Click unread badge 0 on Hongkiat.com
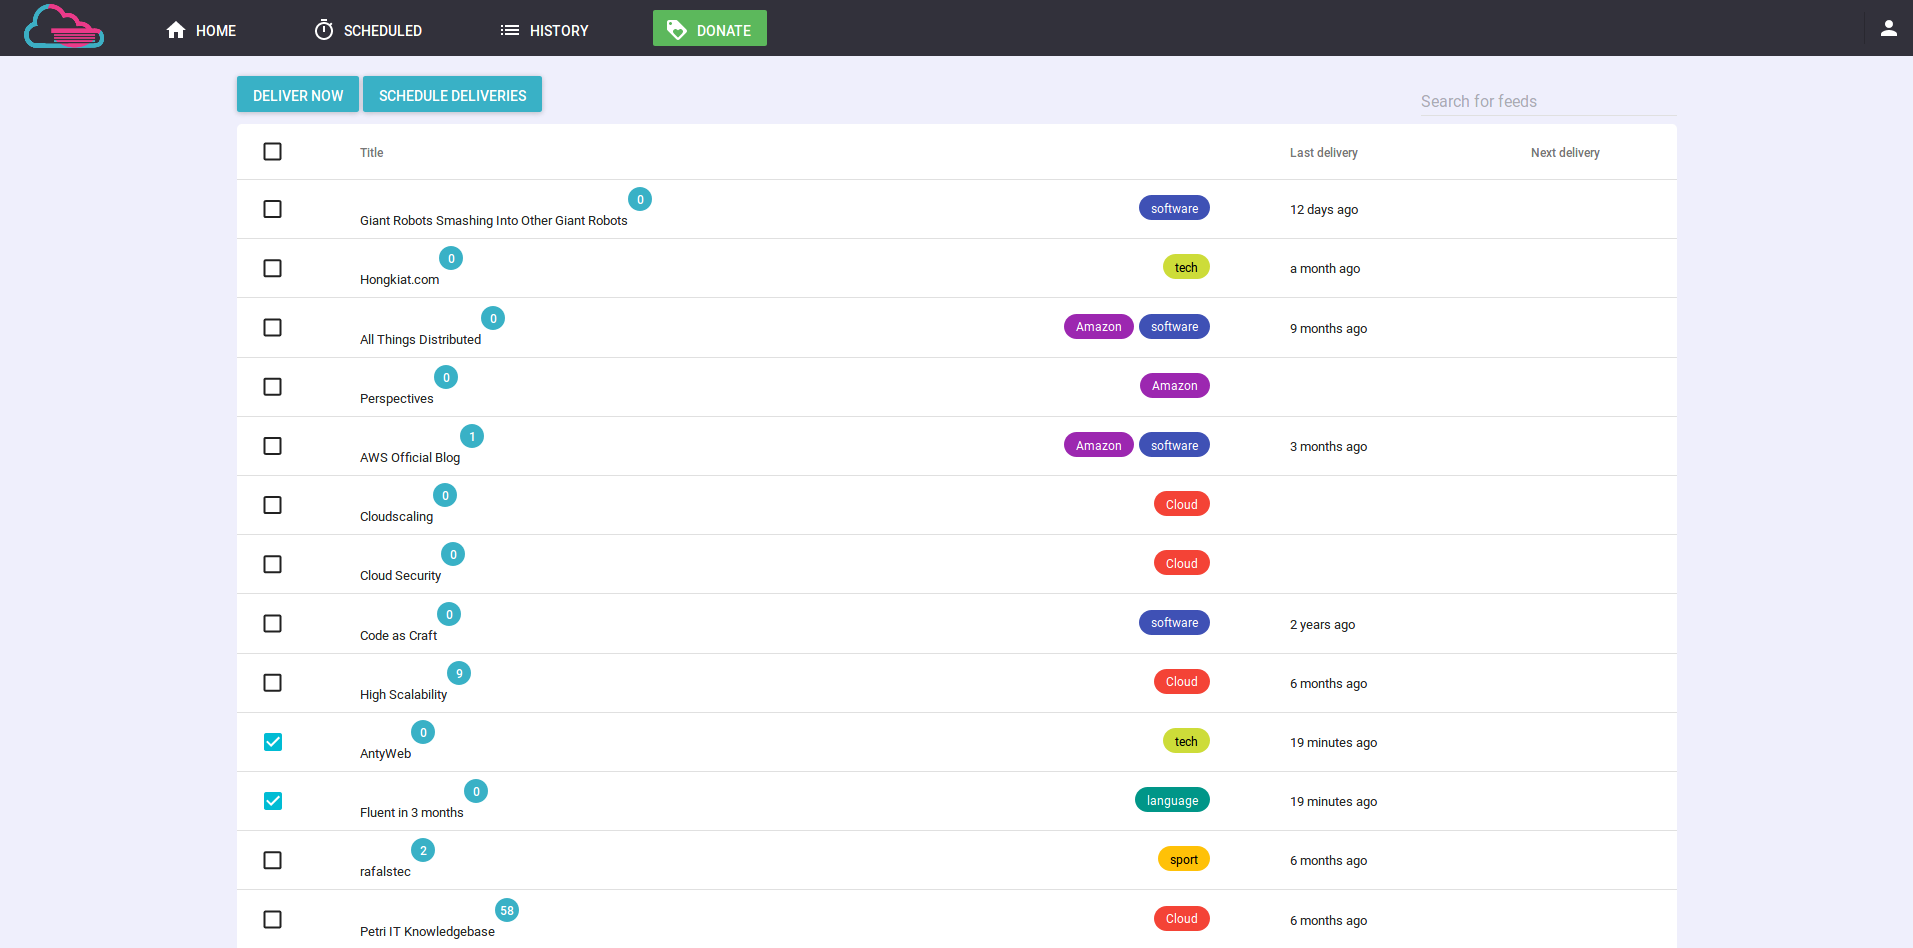Viewport: 1913px width, 948px height. coord(451,258)
